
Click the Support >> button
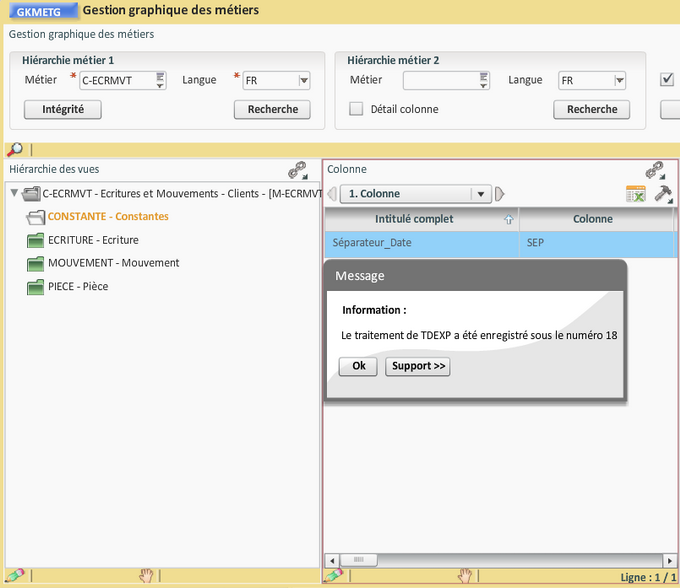418,366
